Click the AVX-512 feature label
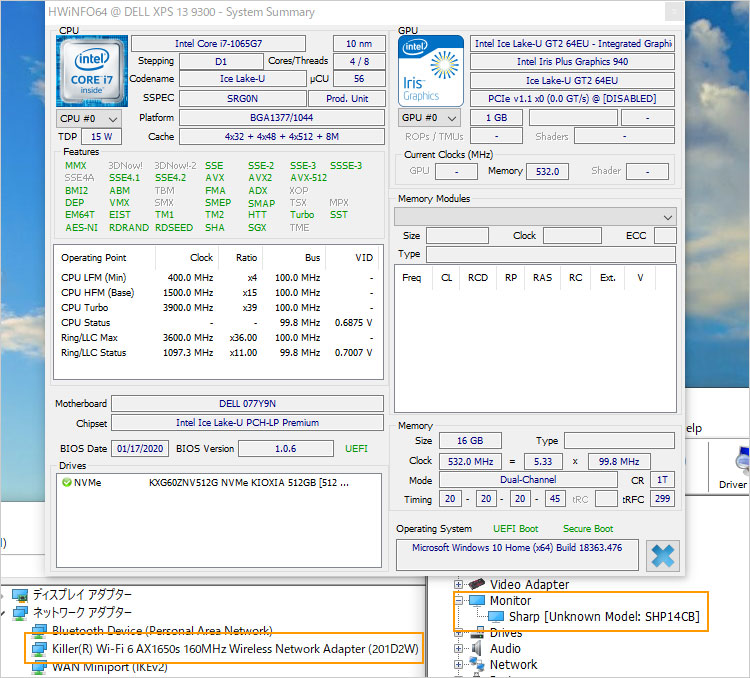Screen dimensions: 750x678 309,178
